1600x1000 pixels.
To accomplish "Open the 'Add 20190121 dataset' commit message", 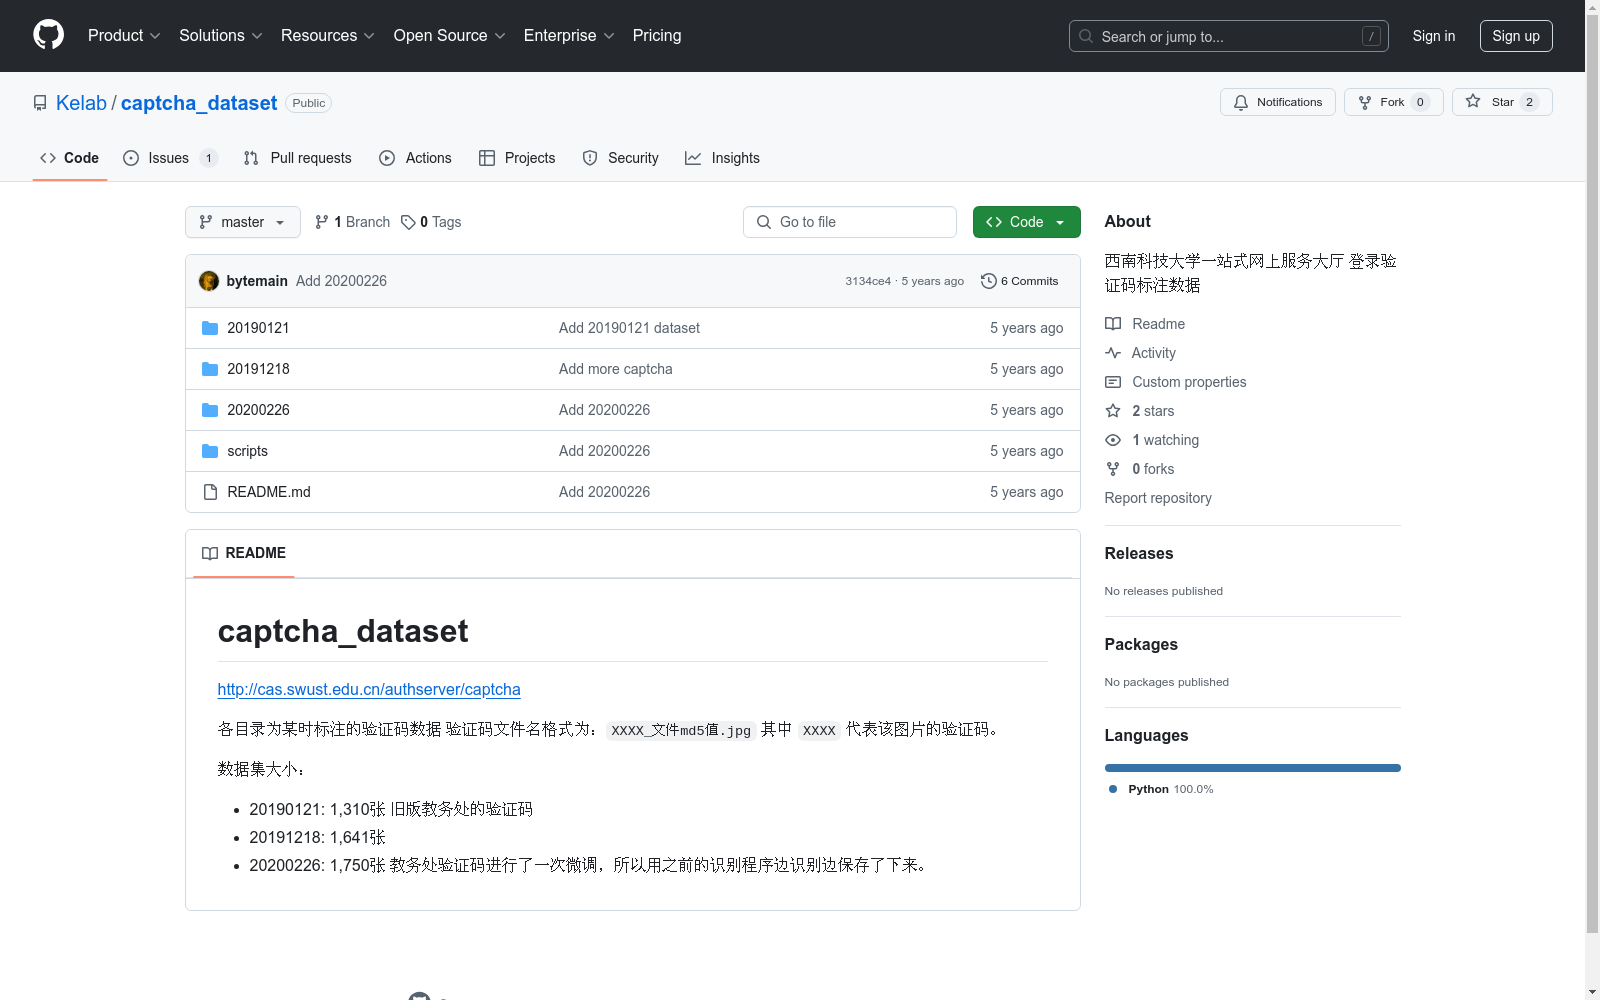I will (x=629, y=328).
